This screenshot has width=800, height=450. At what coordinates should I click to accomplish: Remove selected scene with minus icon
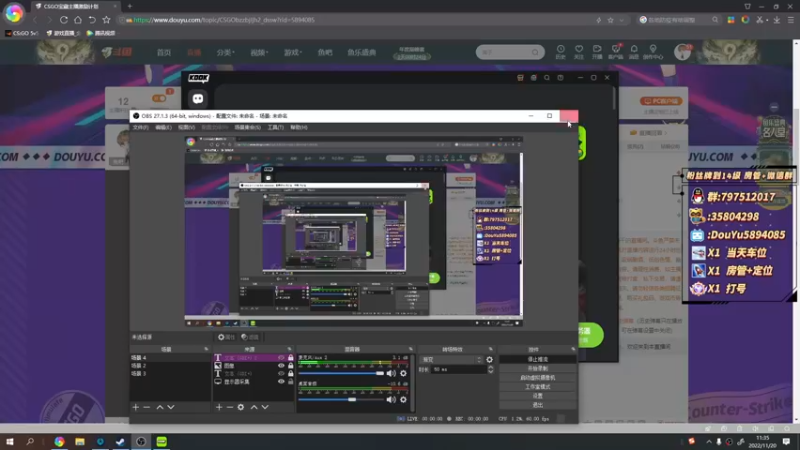pos(147,407)
